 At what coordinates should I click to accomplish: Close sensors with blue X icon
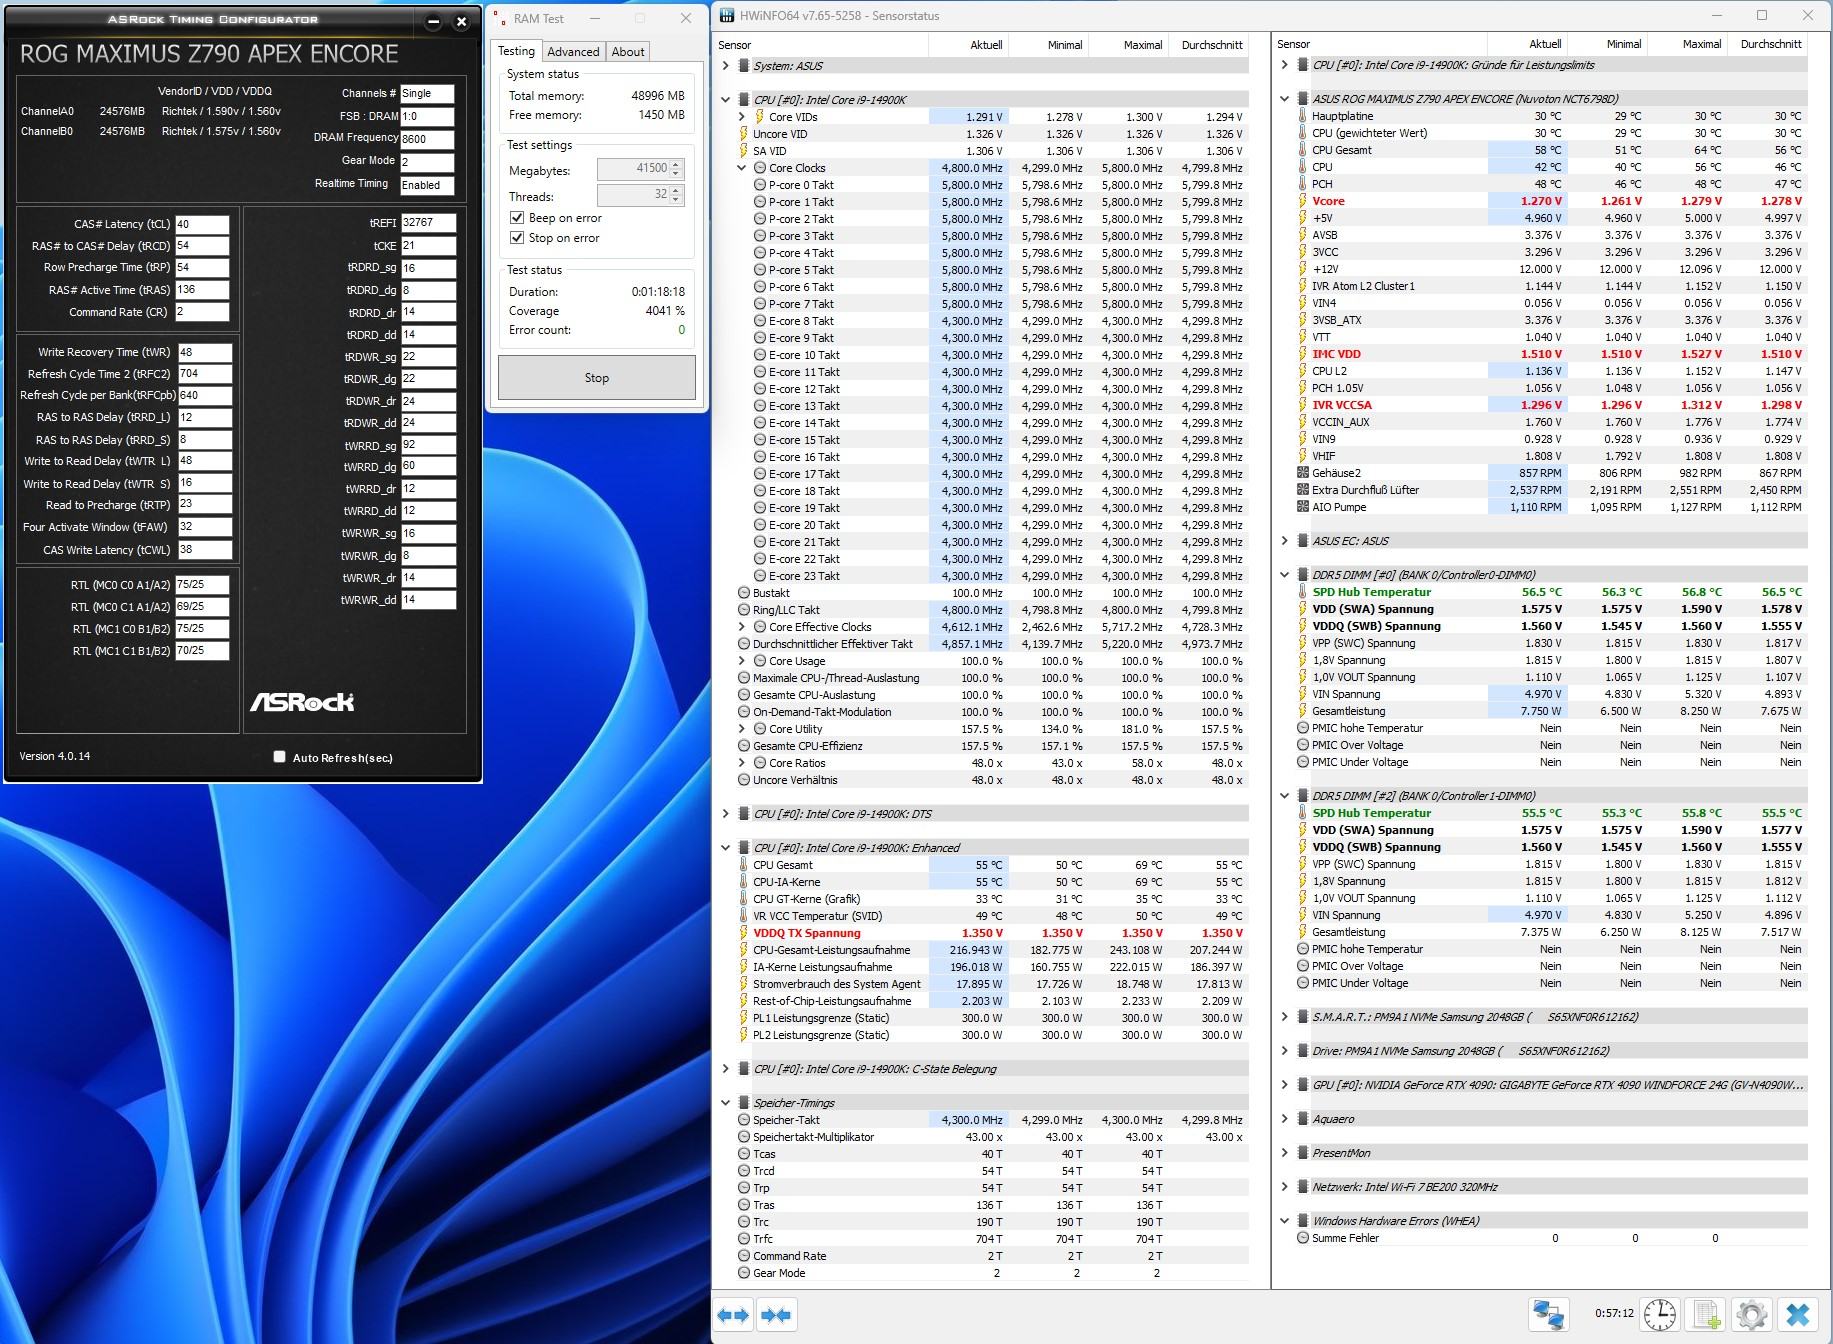[x=1798, y=1314]
